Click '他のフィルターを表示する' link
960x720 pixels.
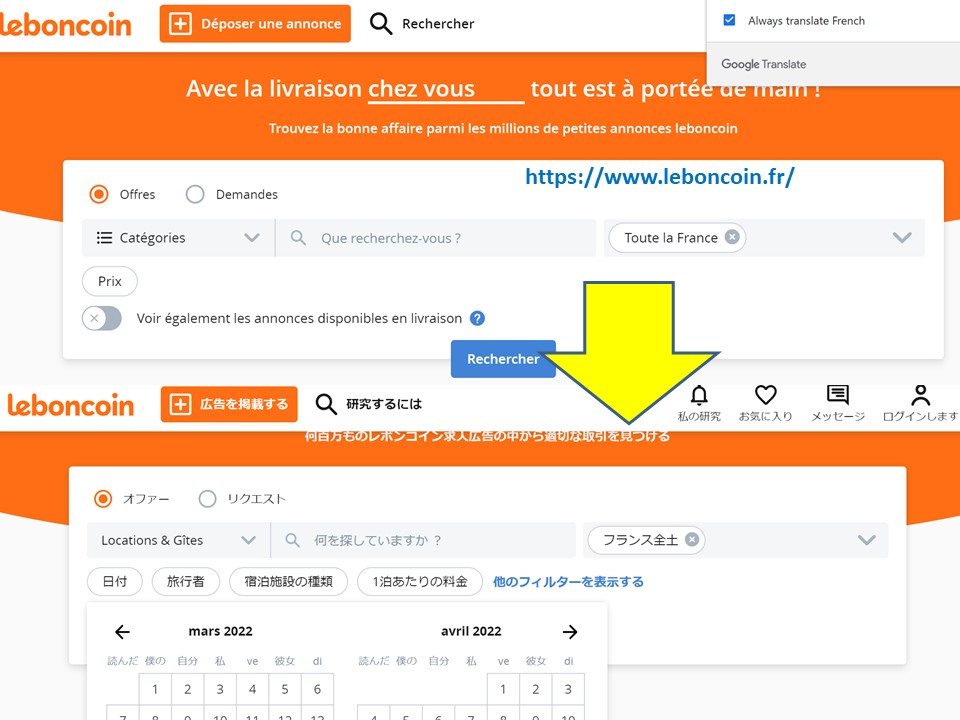click(x=568, y=582)
